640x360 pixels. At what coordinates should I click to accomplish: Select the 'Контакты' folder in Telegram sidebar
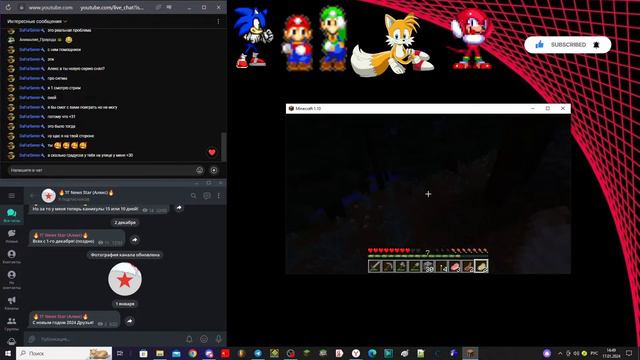pyautogui.click(x=11, y=257)
